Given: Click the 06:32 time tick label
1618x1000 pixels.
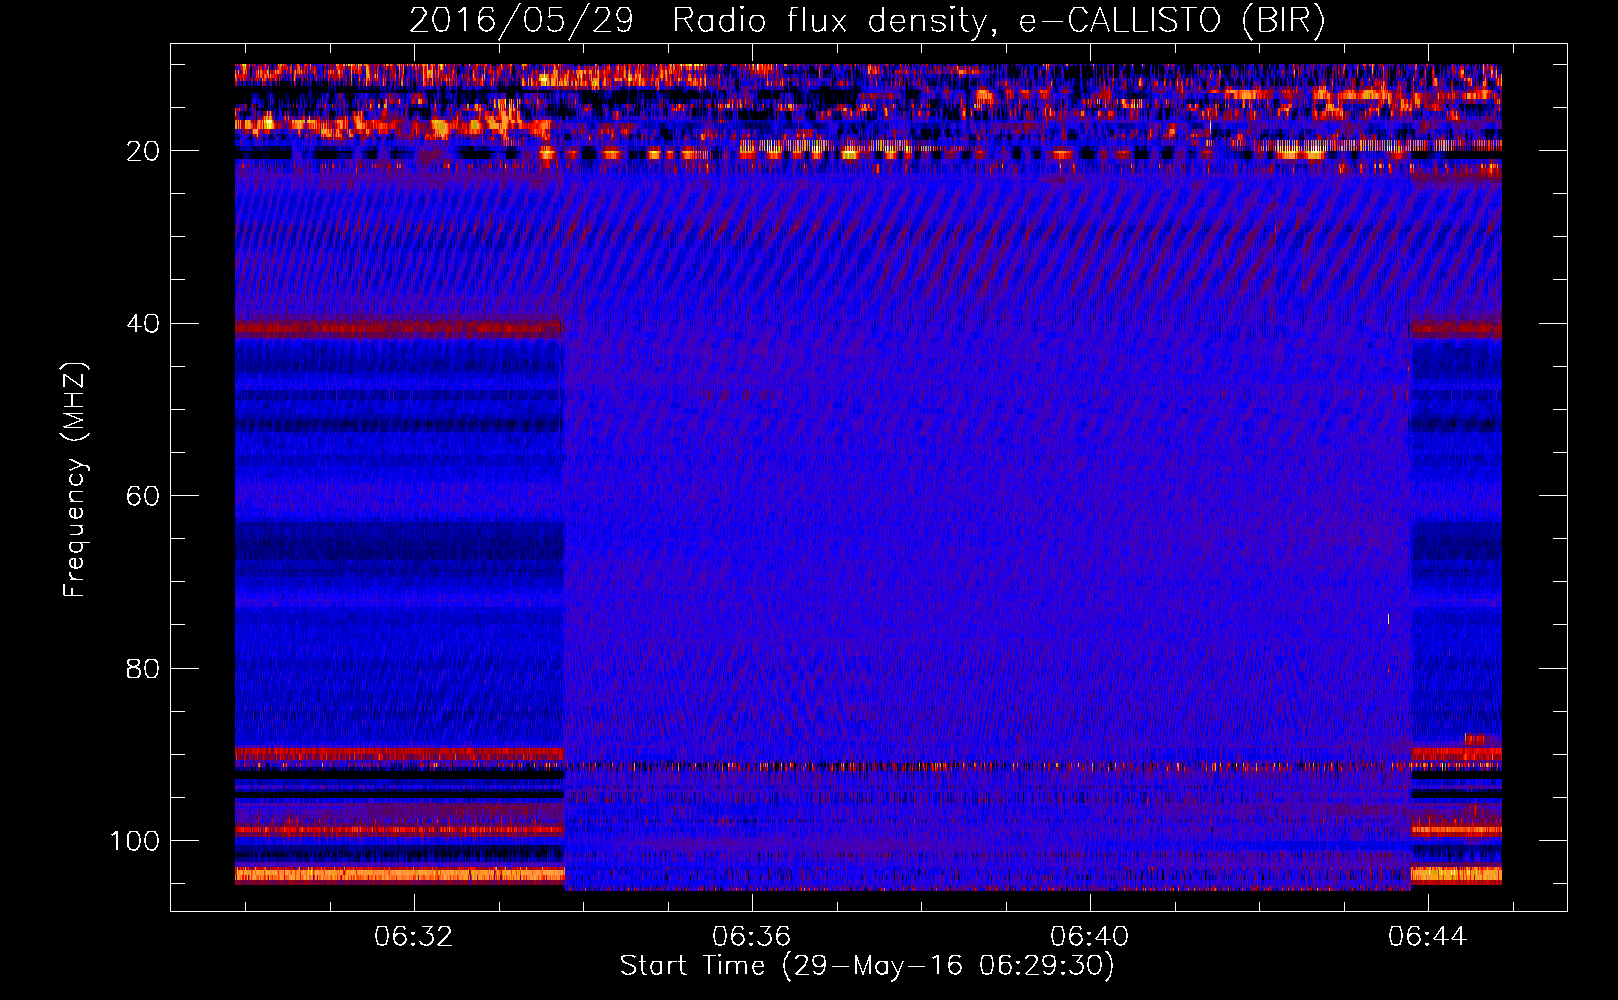Looking at the screenshot, I should click(413, 937).
